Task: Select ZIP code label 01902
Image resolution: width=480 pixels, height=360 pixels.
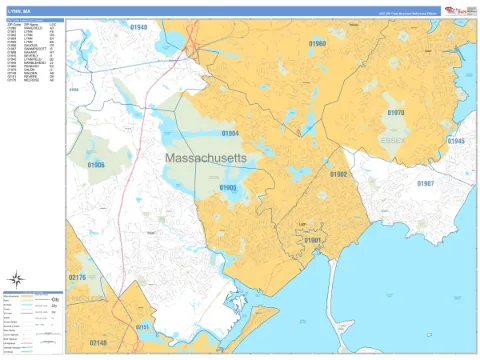Action: 339,174
